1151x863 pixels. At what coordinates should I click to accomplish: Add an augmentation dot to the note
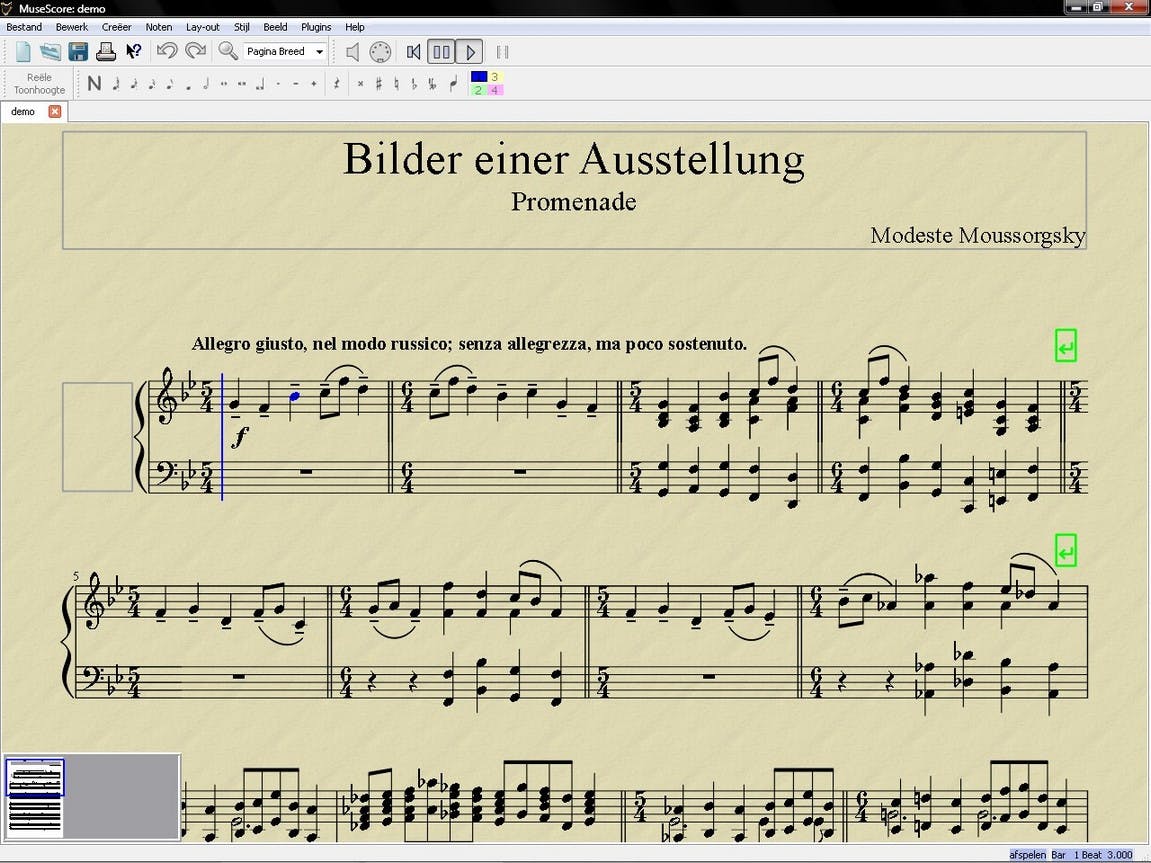coord(278,84)
